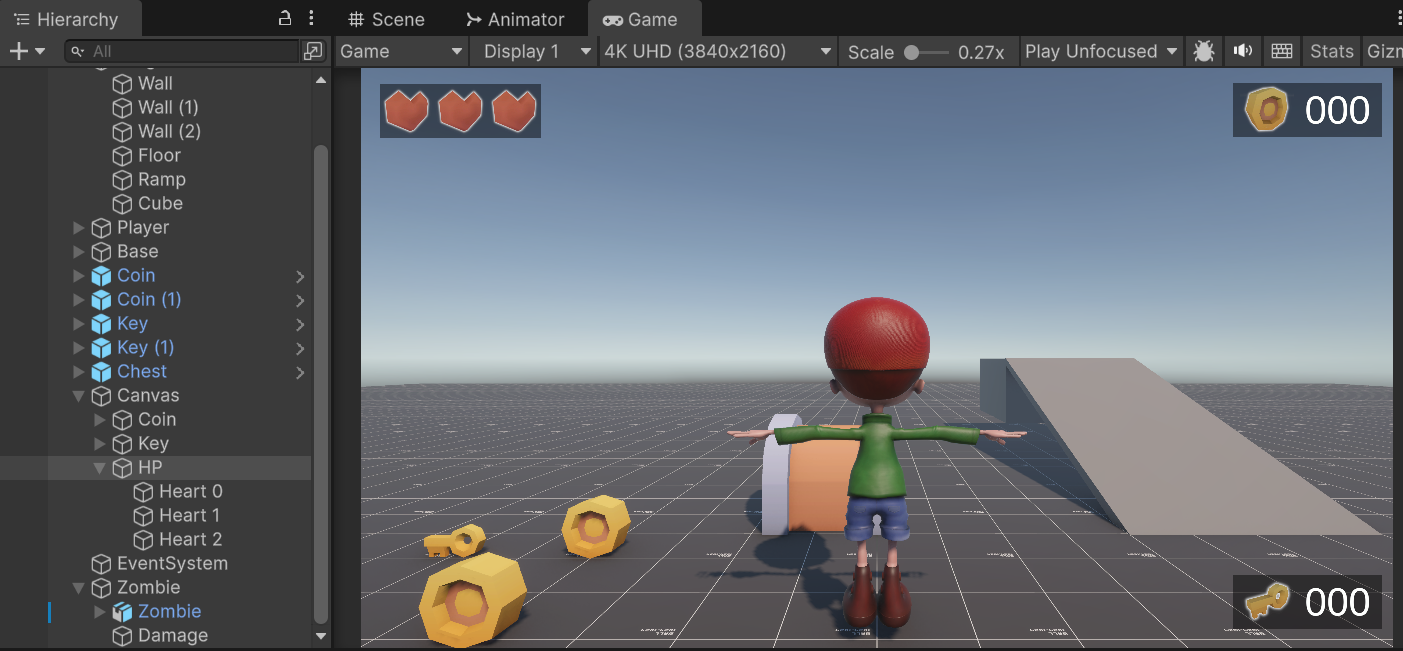Toggle the keyboard shortcuts icon in Game toolbar
This screenshot has width=1403, height=651.
pos(1281,51)
